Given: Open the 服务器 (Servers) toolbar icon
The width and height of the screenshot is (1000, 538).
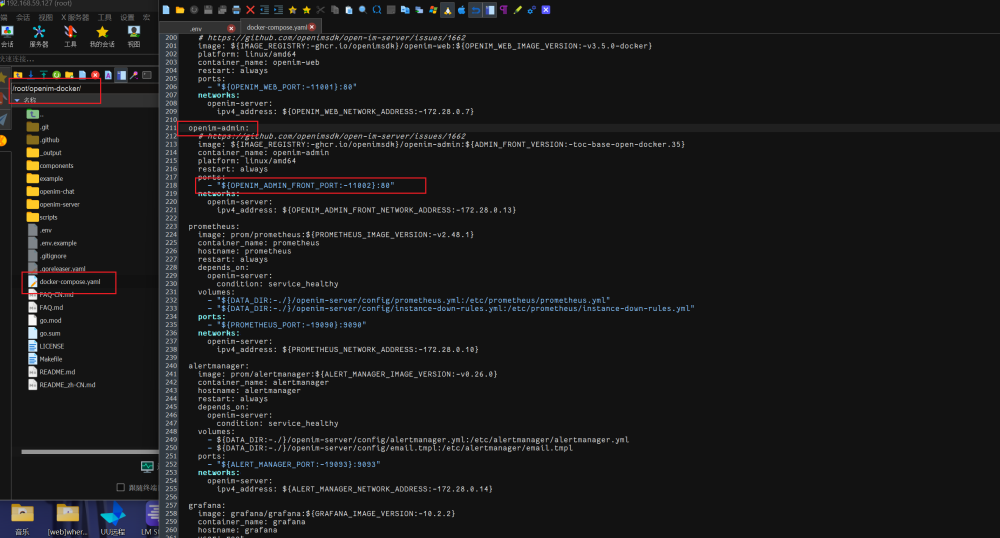Looking at the screenshot, I should click(39, 37).
